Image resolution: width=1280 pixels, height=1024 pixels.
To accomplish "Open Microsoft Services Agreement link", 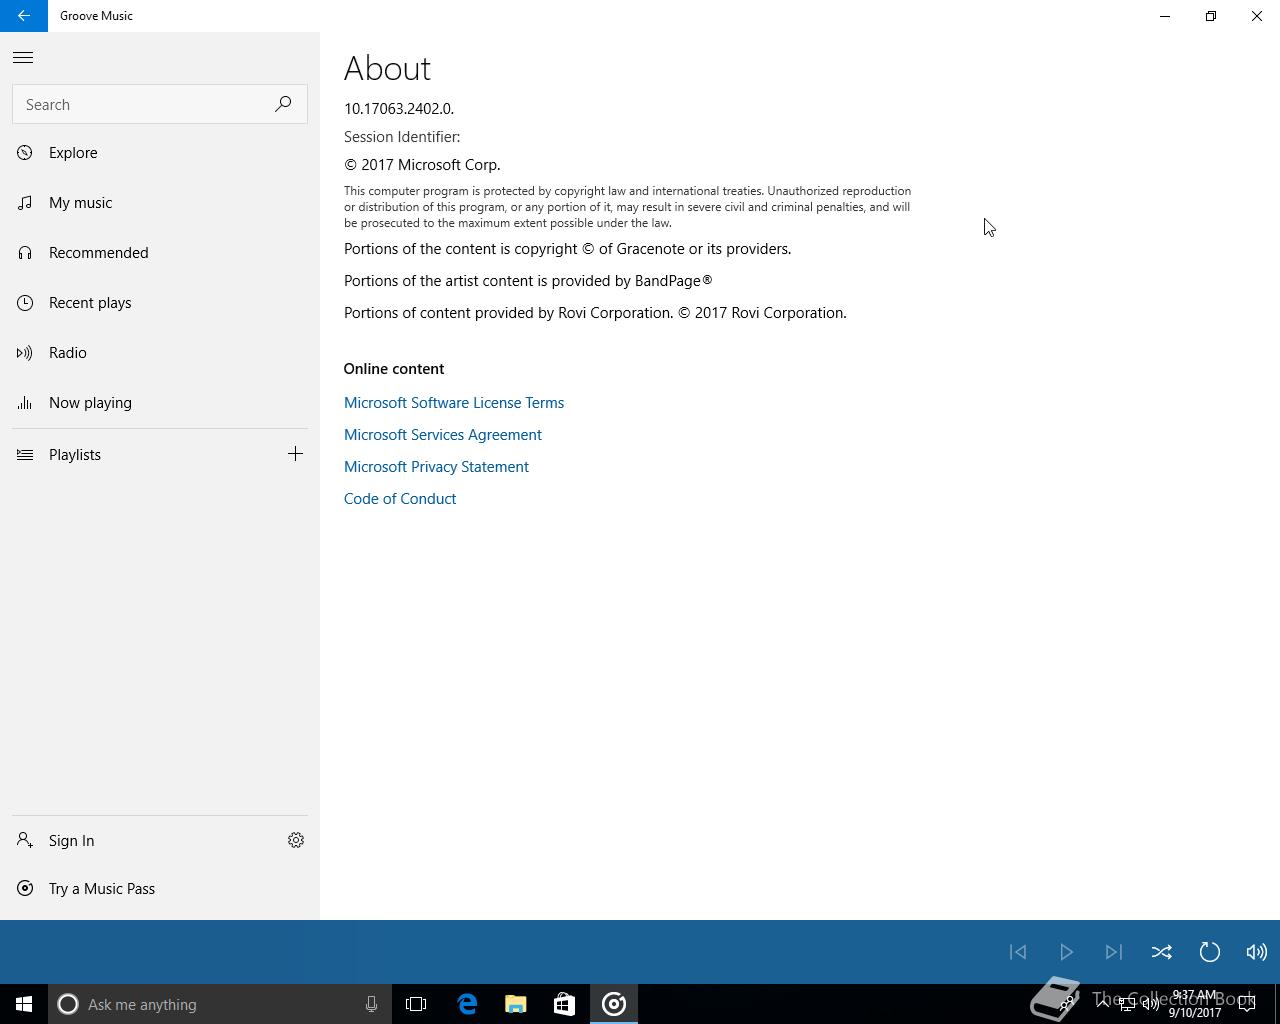I will tap(443, 435).
